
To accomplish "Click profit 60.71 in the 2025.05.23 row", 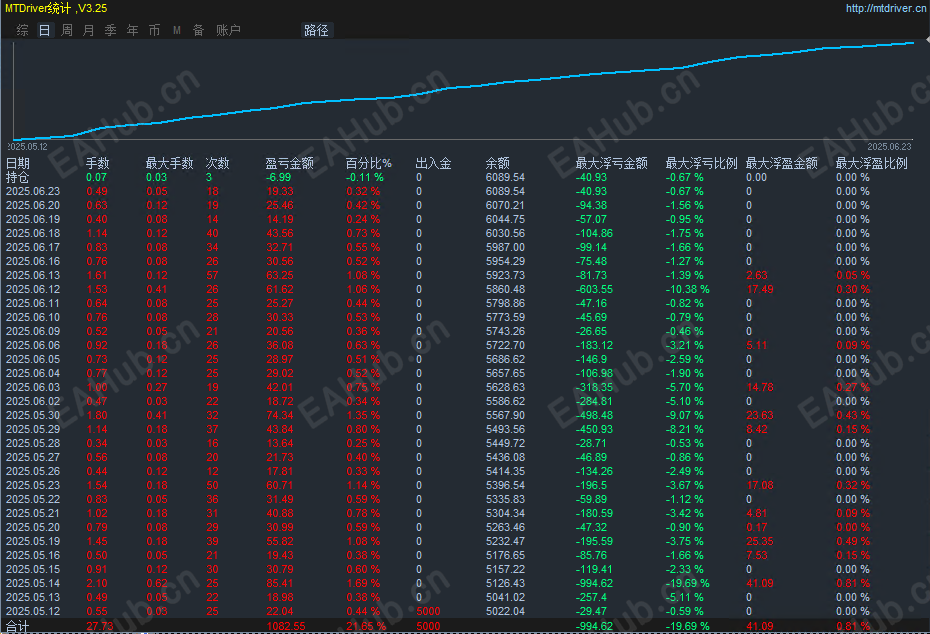I will [x=280, y=485].
